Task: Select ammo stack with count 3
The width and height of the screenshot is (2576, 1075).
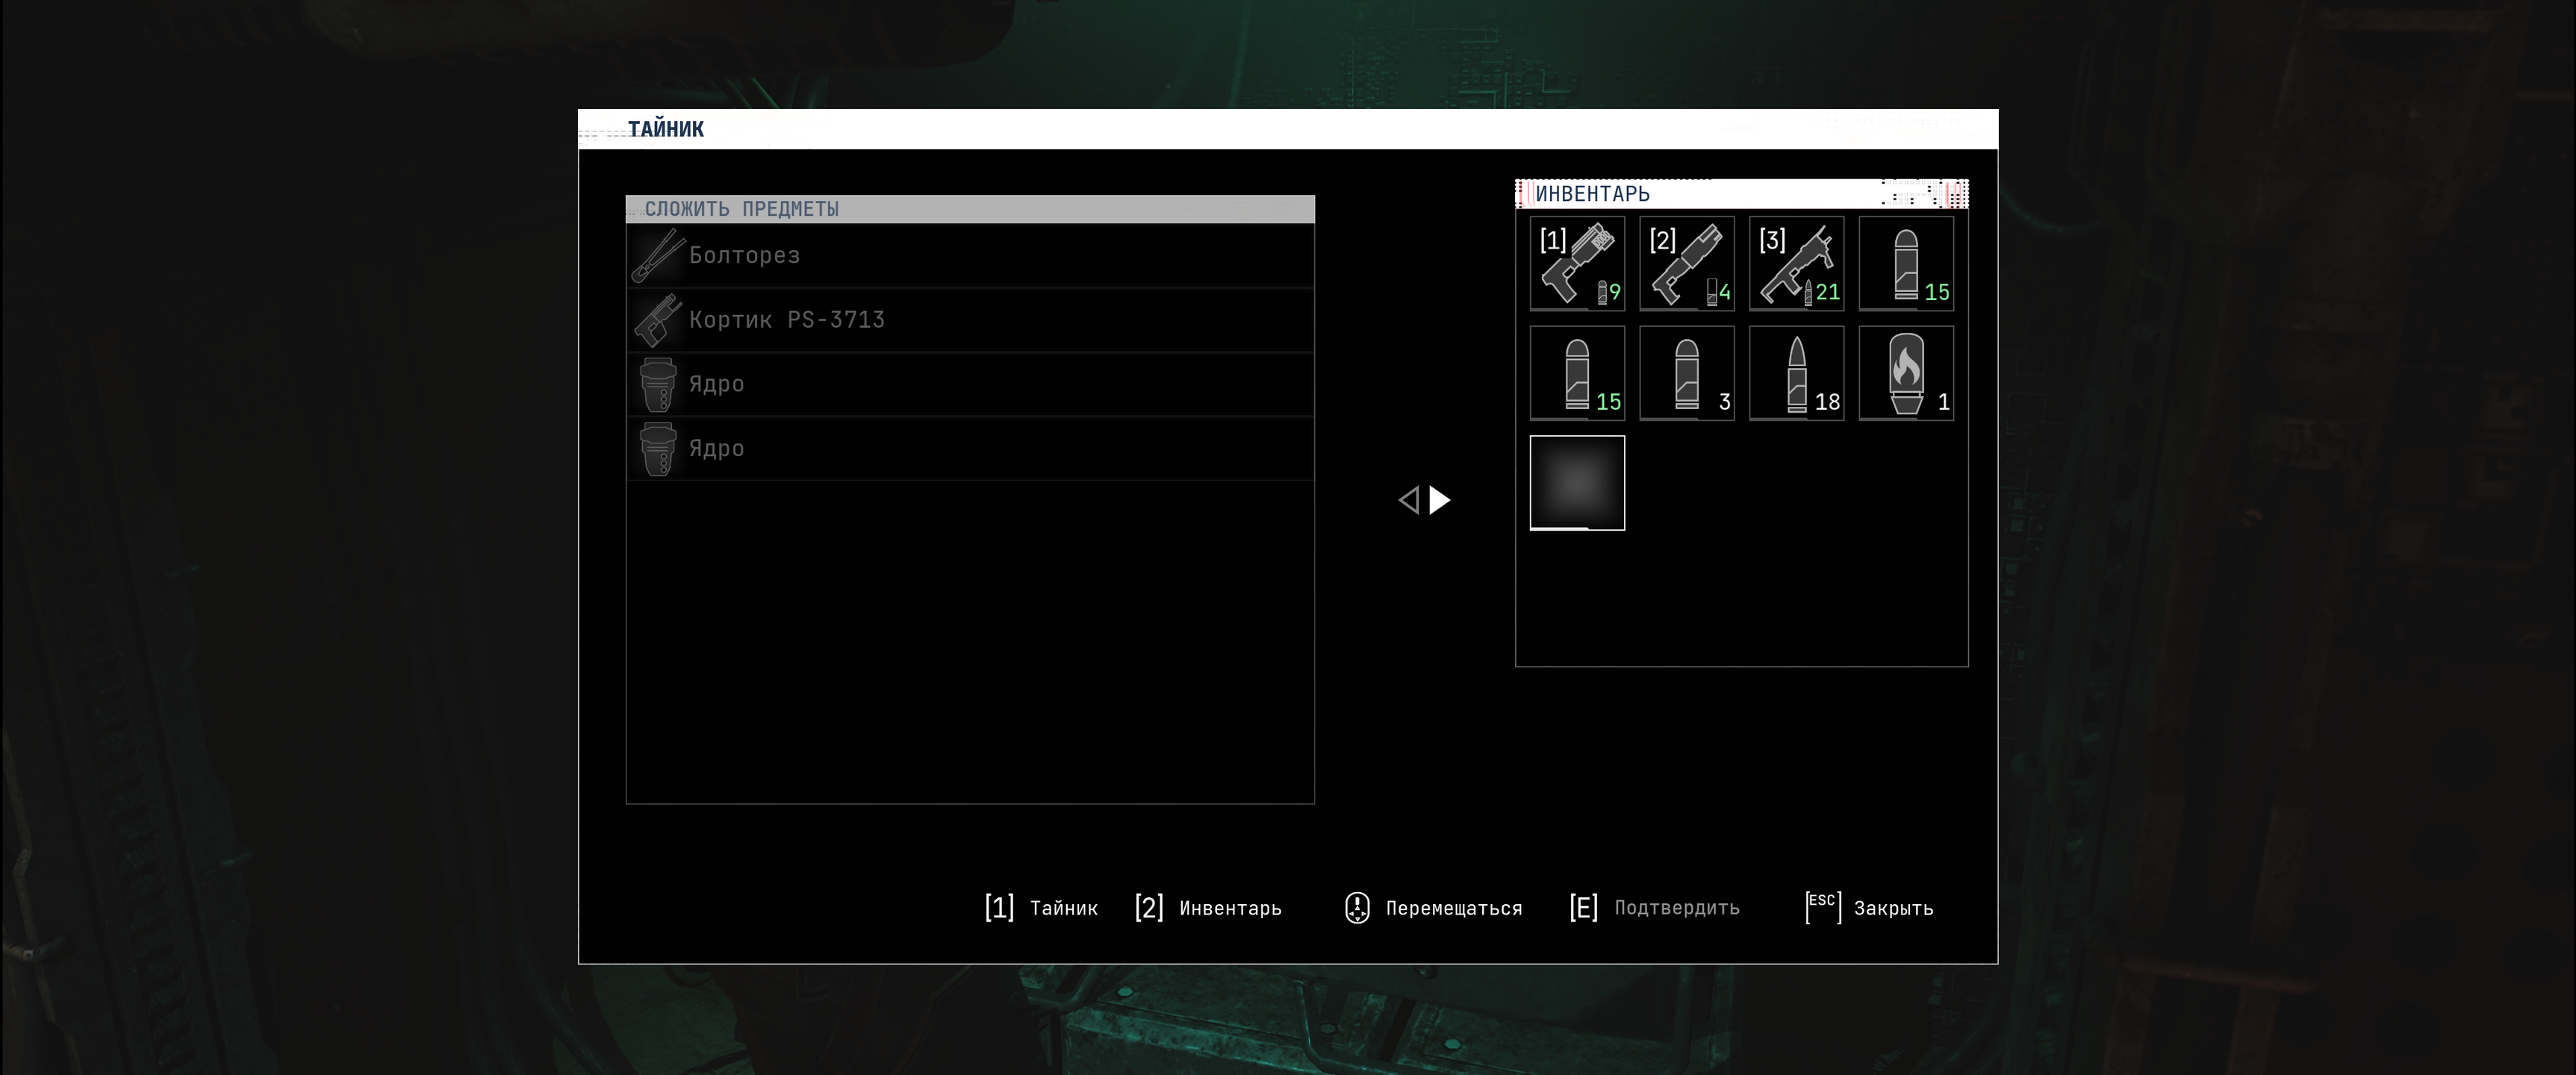Action: pos(1687,373)
